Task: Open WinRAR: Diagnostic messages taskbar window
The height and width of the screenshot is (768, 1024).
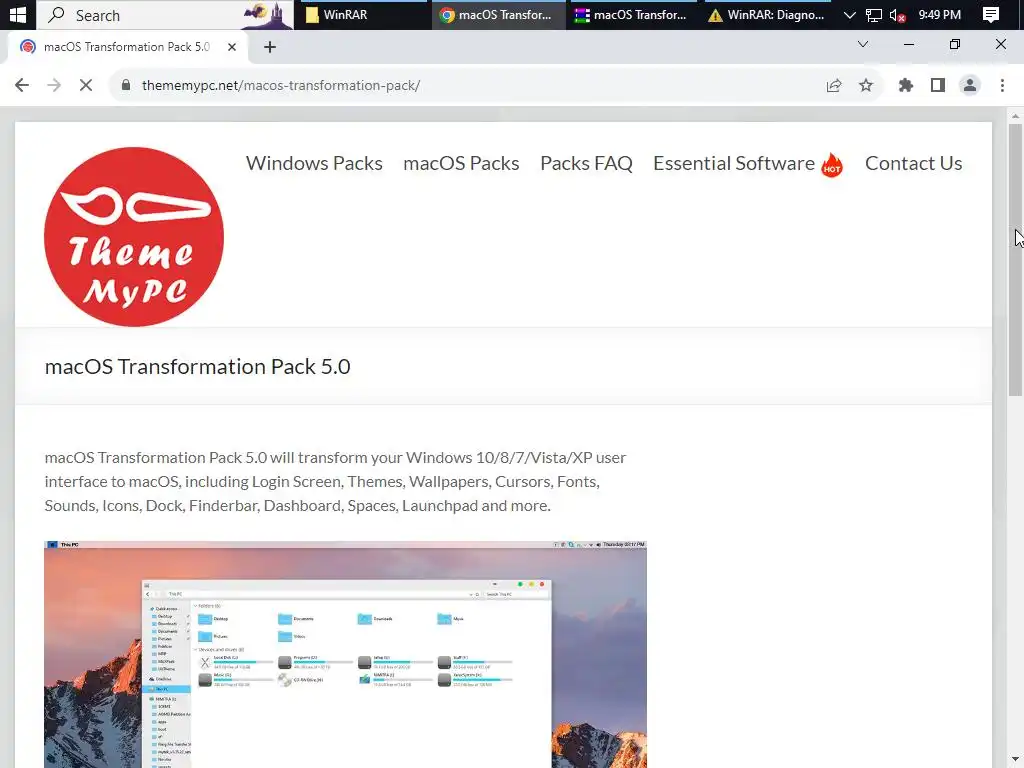Action: (768, 15)
